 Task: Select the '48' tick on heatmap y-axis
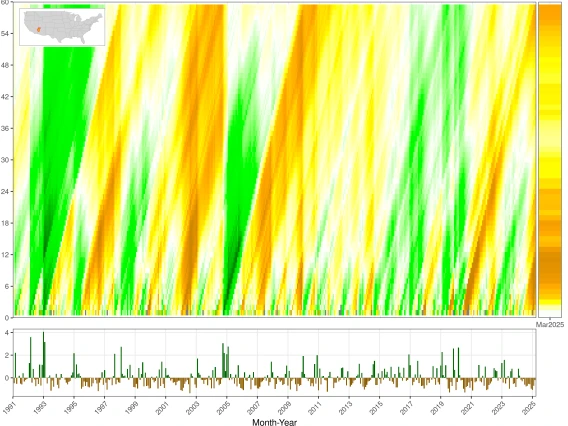pyautogui.click(x=5, y=65)
